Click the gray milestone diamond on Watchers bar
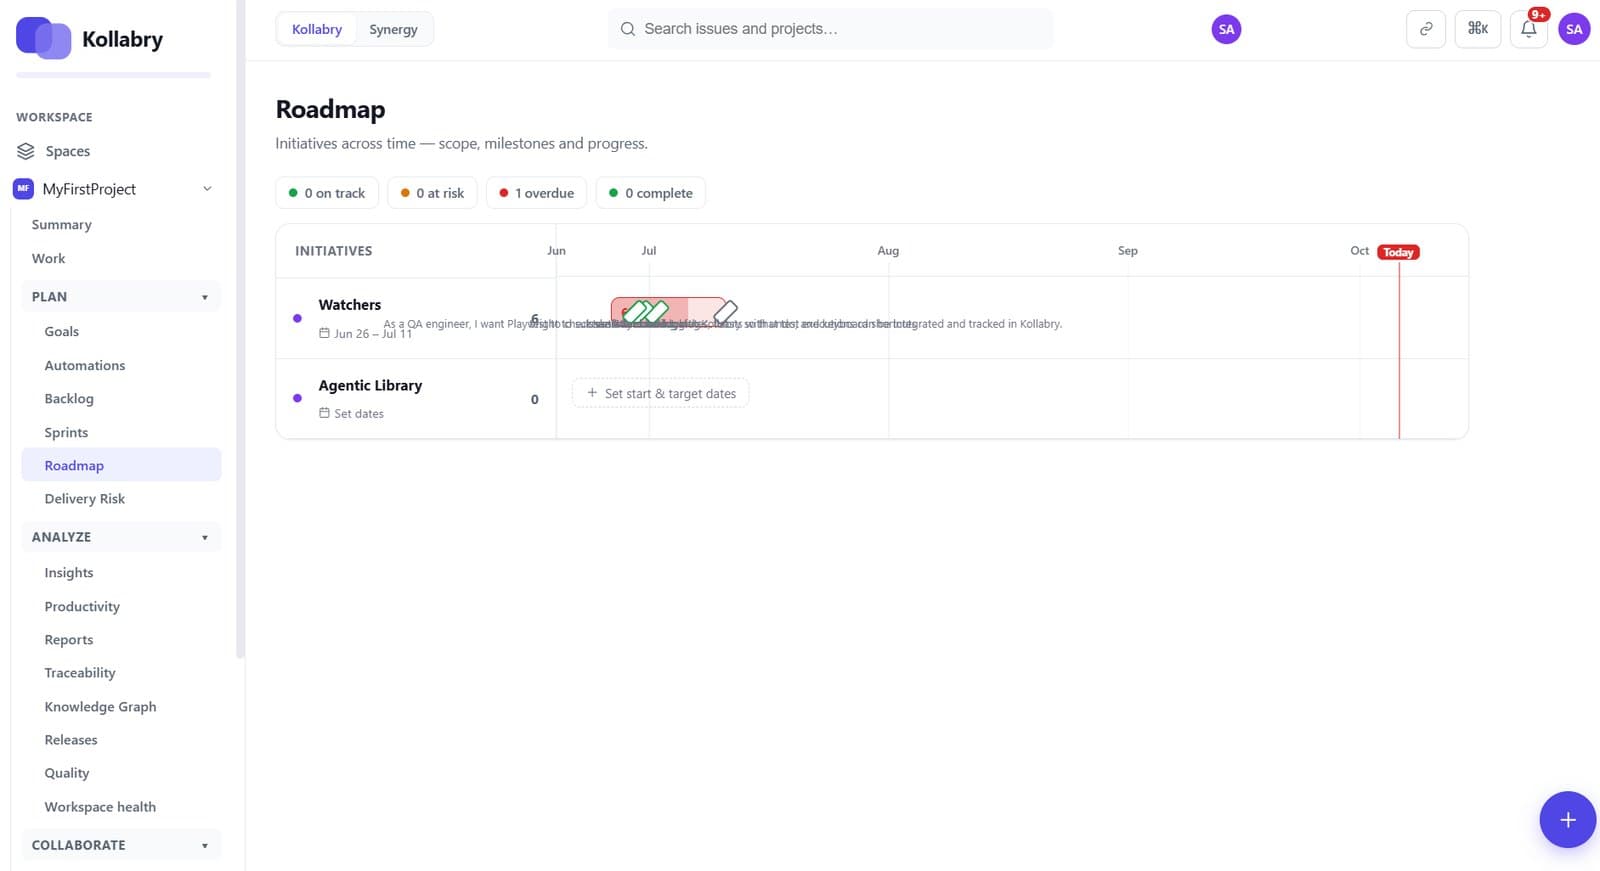Screen dimensions: 1600x871 (x=726, y=312)
